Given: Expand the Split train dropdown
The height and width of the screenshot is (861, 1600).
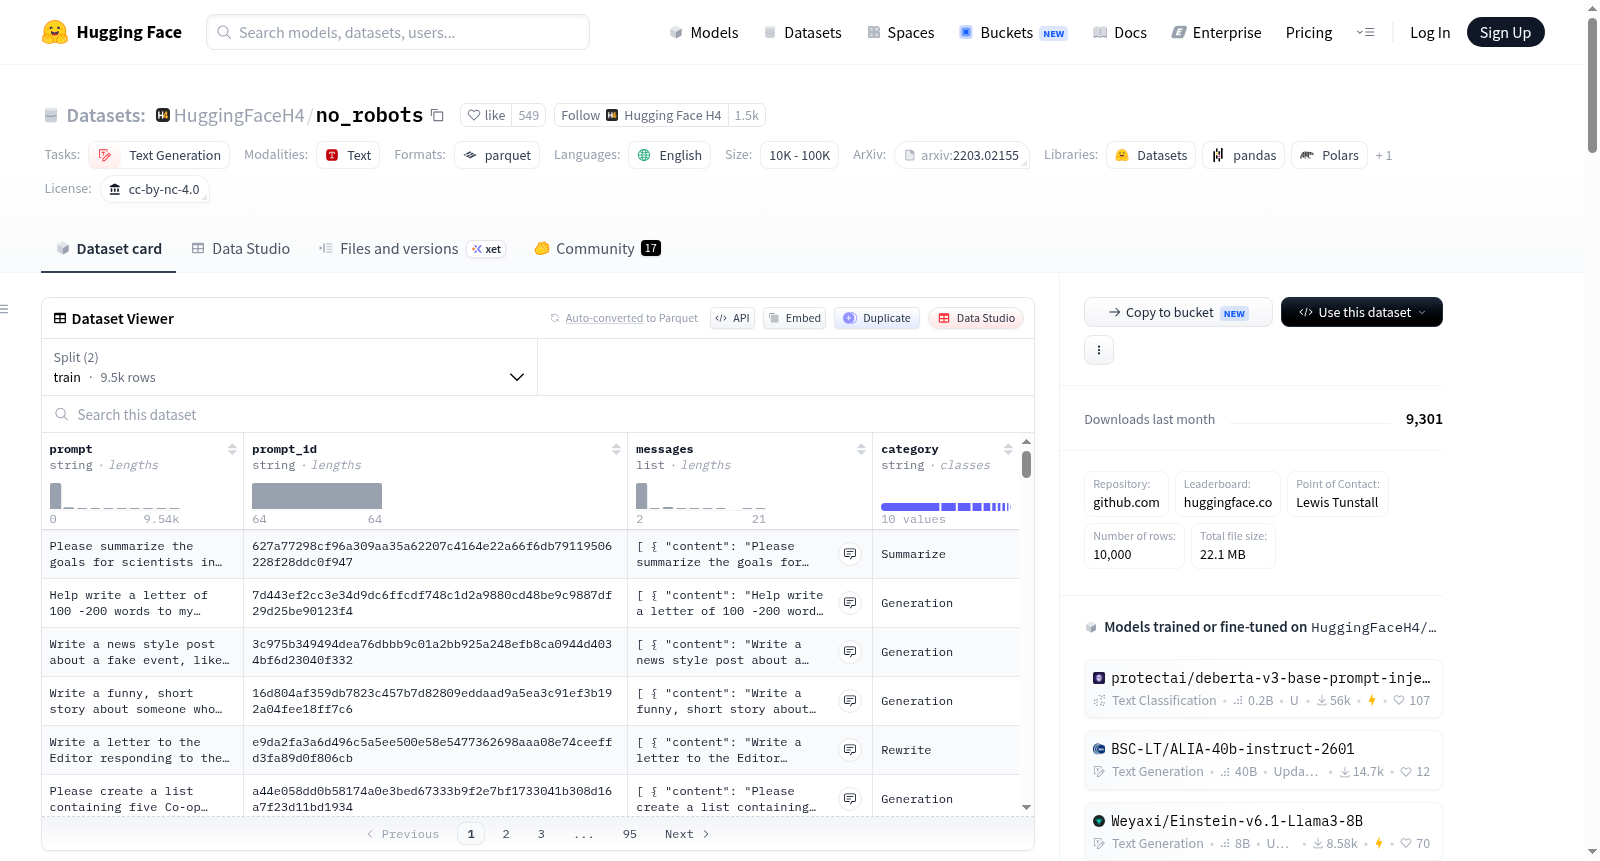Looking at the screenshot, I should [x=289, y=367].
